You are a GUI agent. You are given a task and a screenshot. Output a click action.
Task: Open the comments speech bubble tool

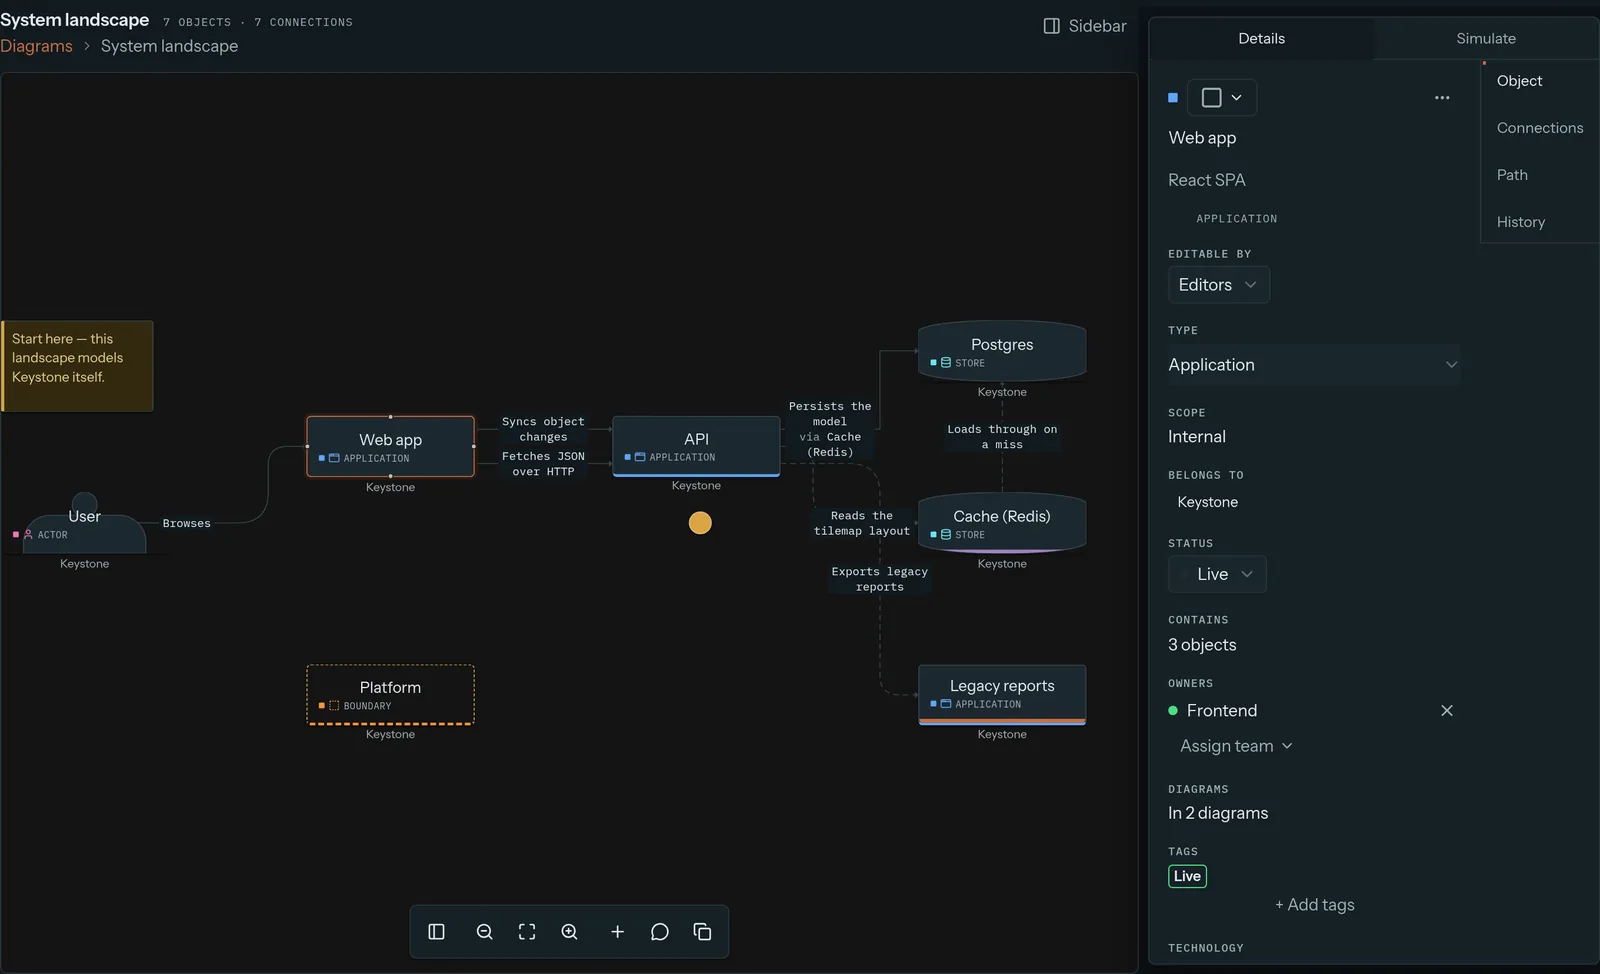point(659,932)
